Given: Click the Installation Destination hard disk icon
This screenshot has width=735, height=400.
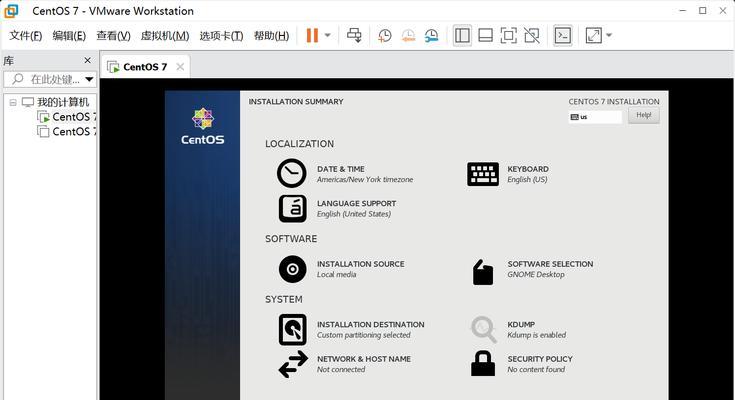Looking at the screenshot, I should click(292, 330).
